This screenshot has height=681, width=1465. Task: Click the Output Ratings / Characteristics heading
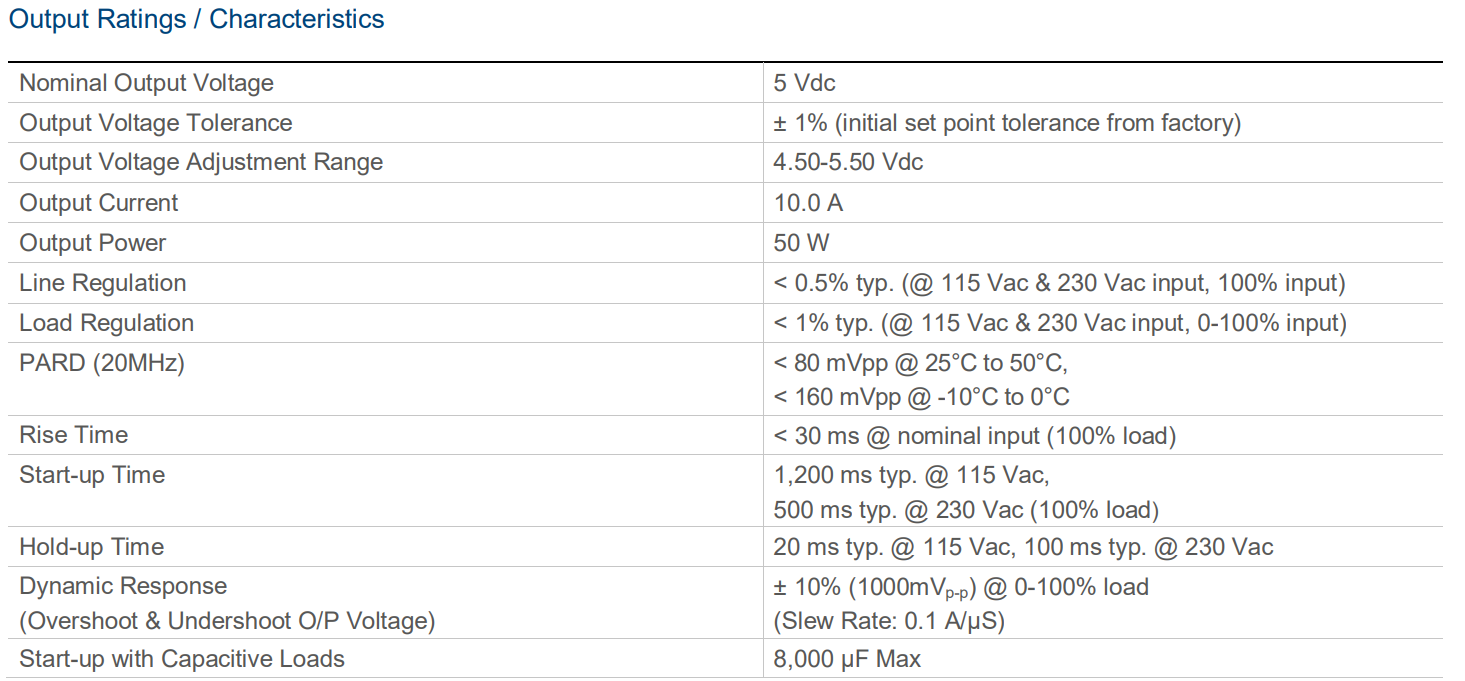click(x=196, y=19)
